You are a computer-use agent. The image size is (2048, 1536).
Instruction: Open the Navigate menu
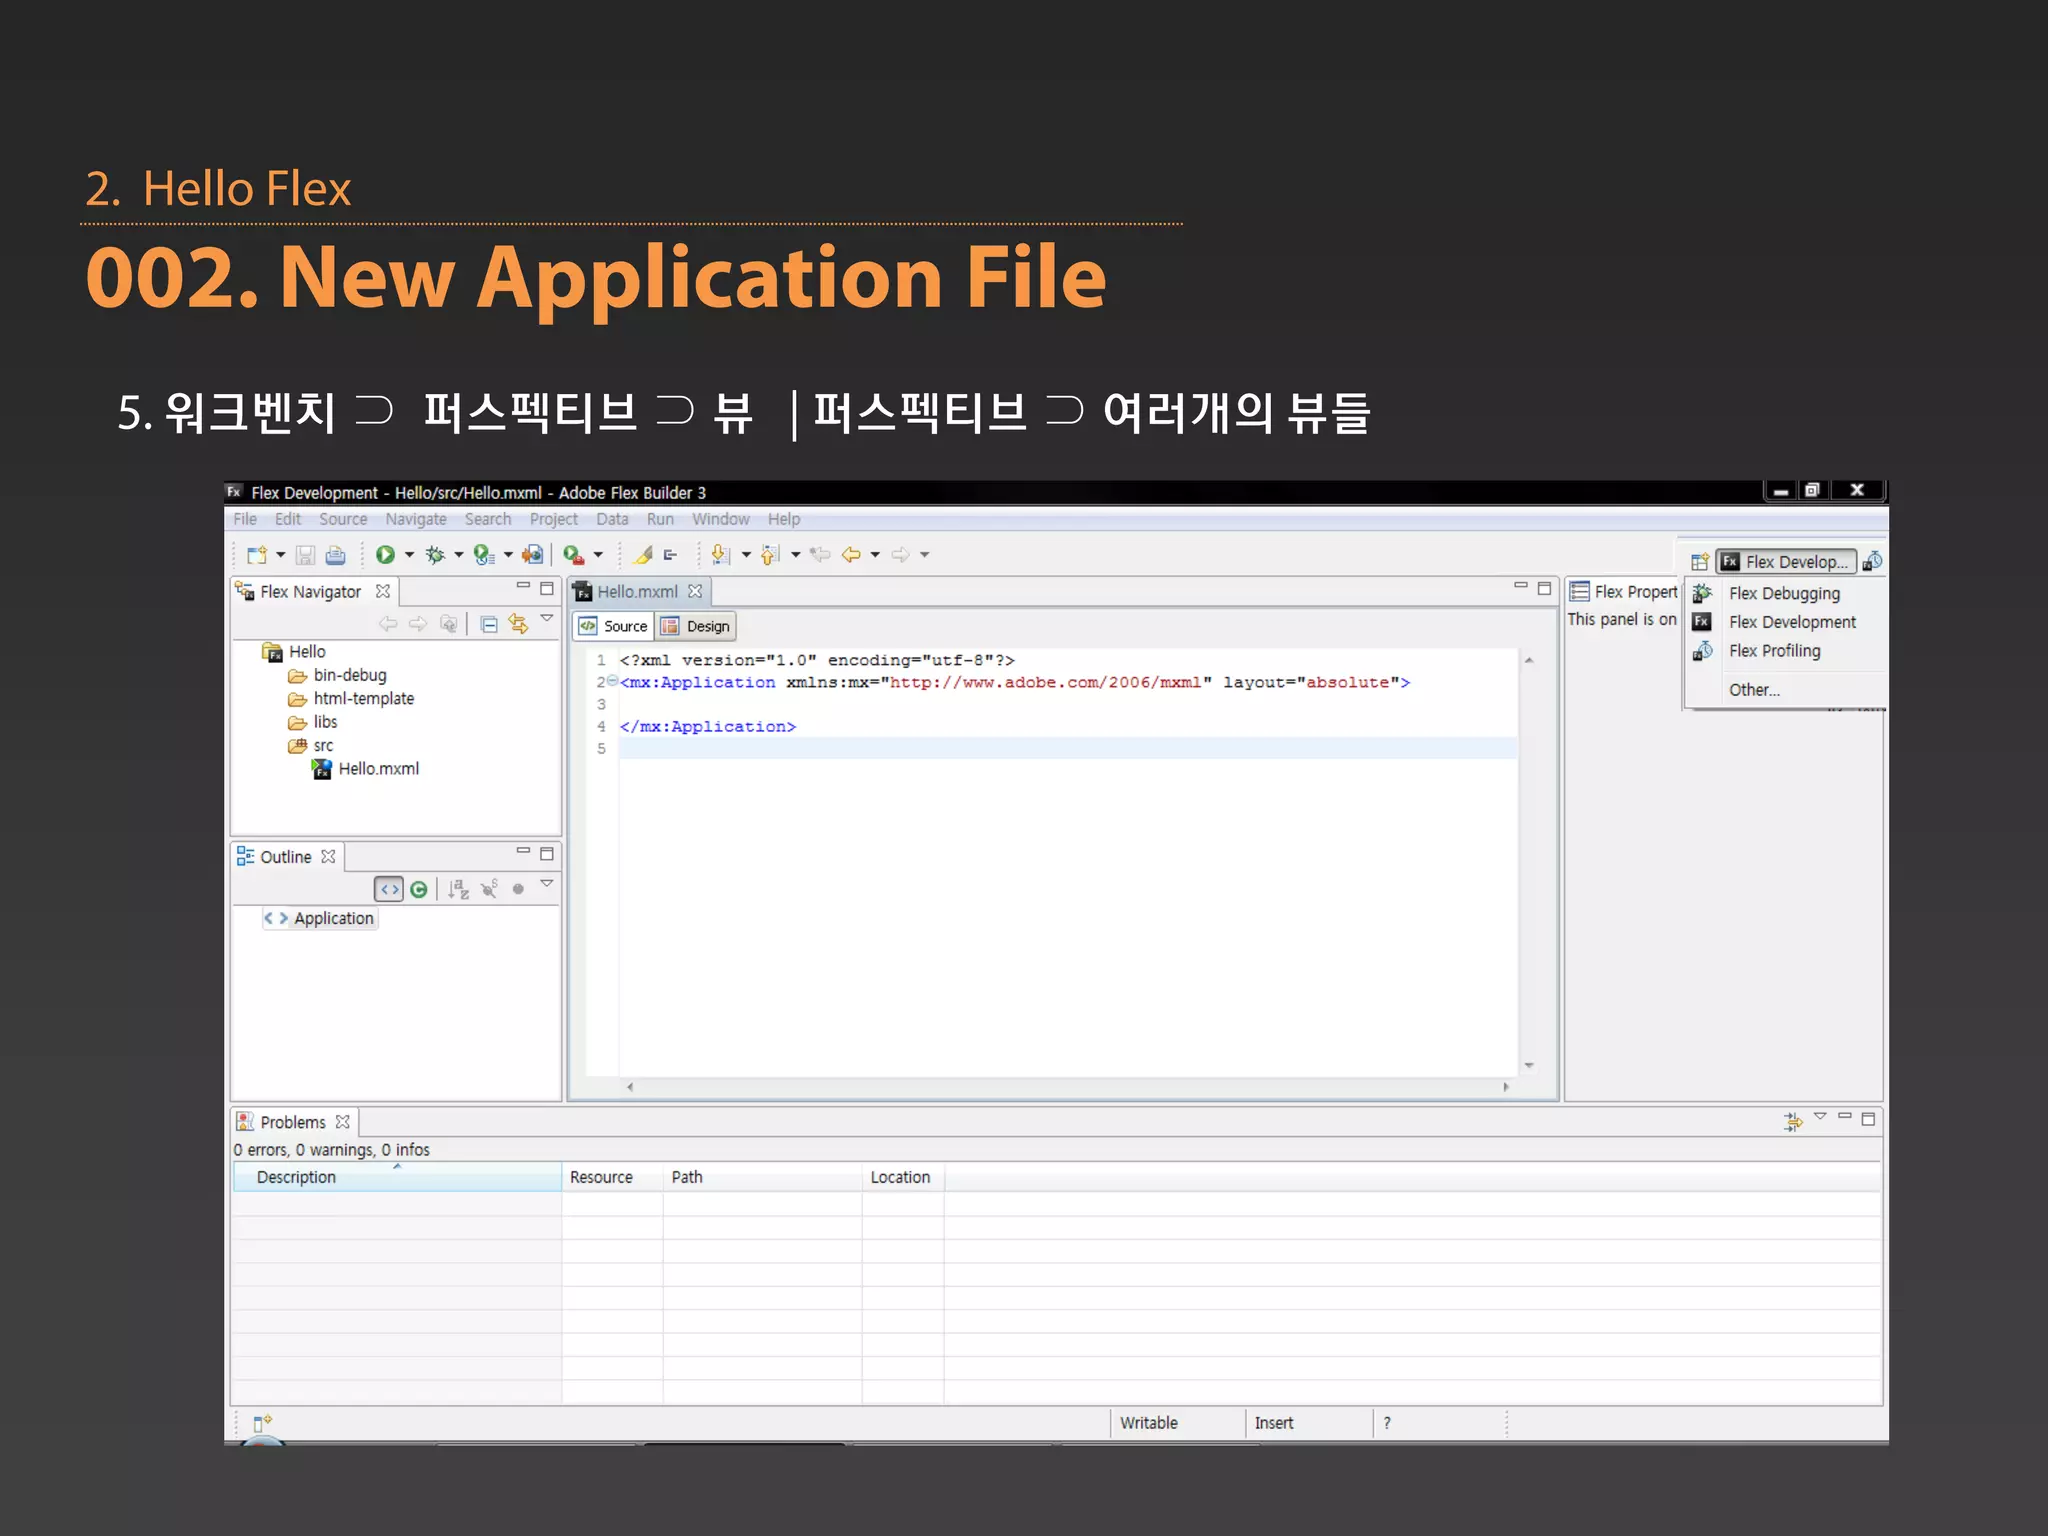(x=416, y=519)
